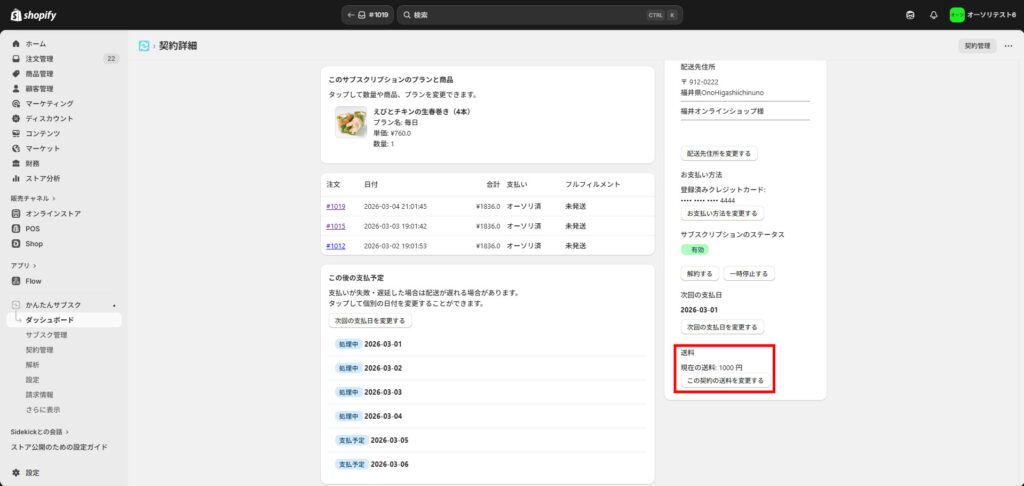Click この契約の送料を変更する button
This screenshot has width=1024, height=486.
725,381
